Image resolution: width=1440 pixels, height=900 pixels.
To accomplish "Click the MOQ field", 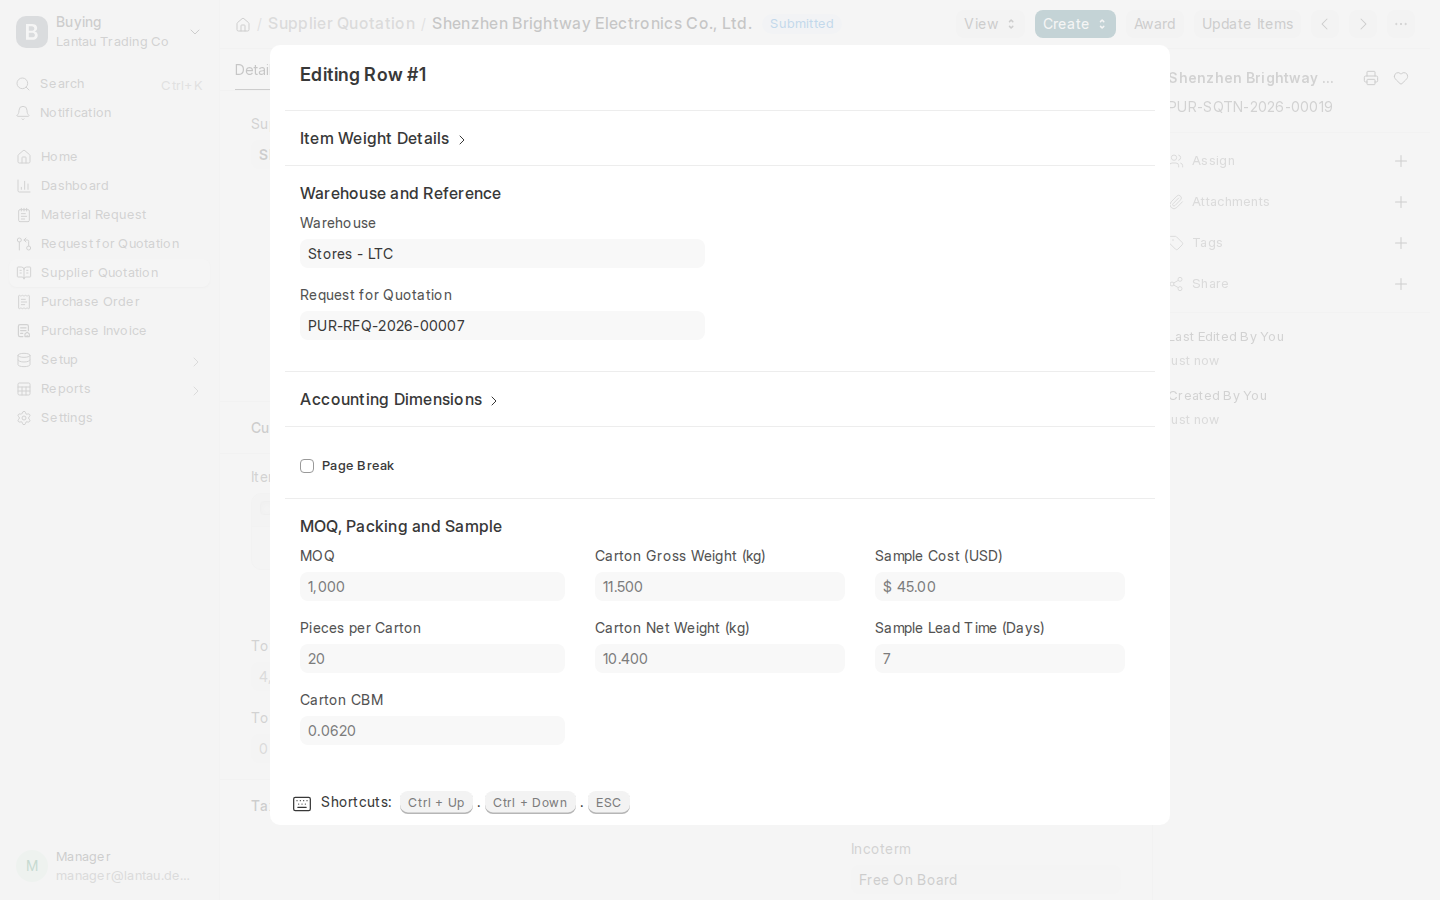I will 432,587.
